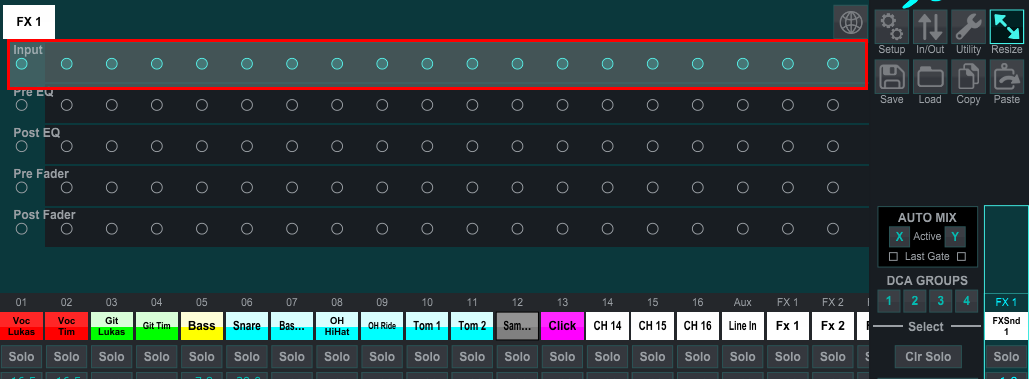Activate Auto Mix group X
This screenshot has width=1030, height=379.
pos(899,236)
